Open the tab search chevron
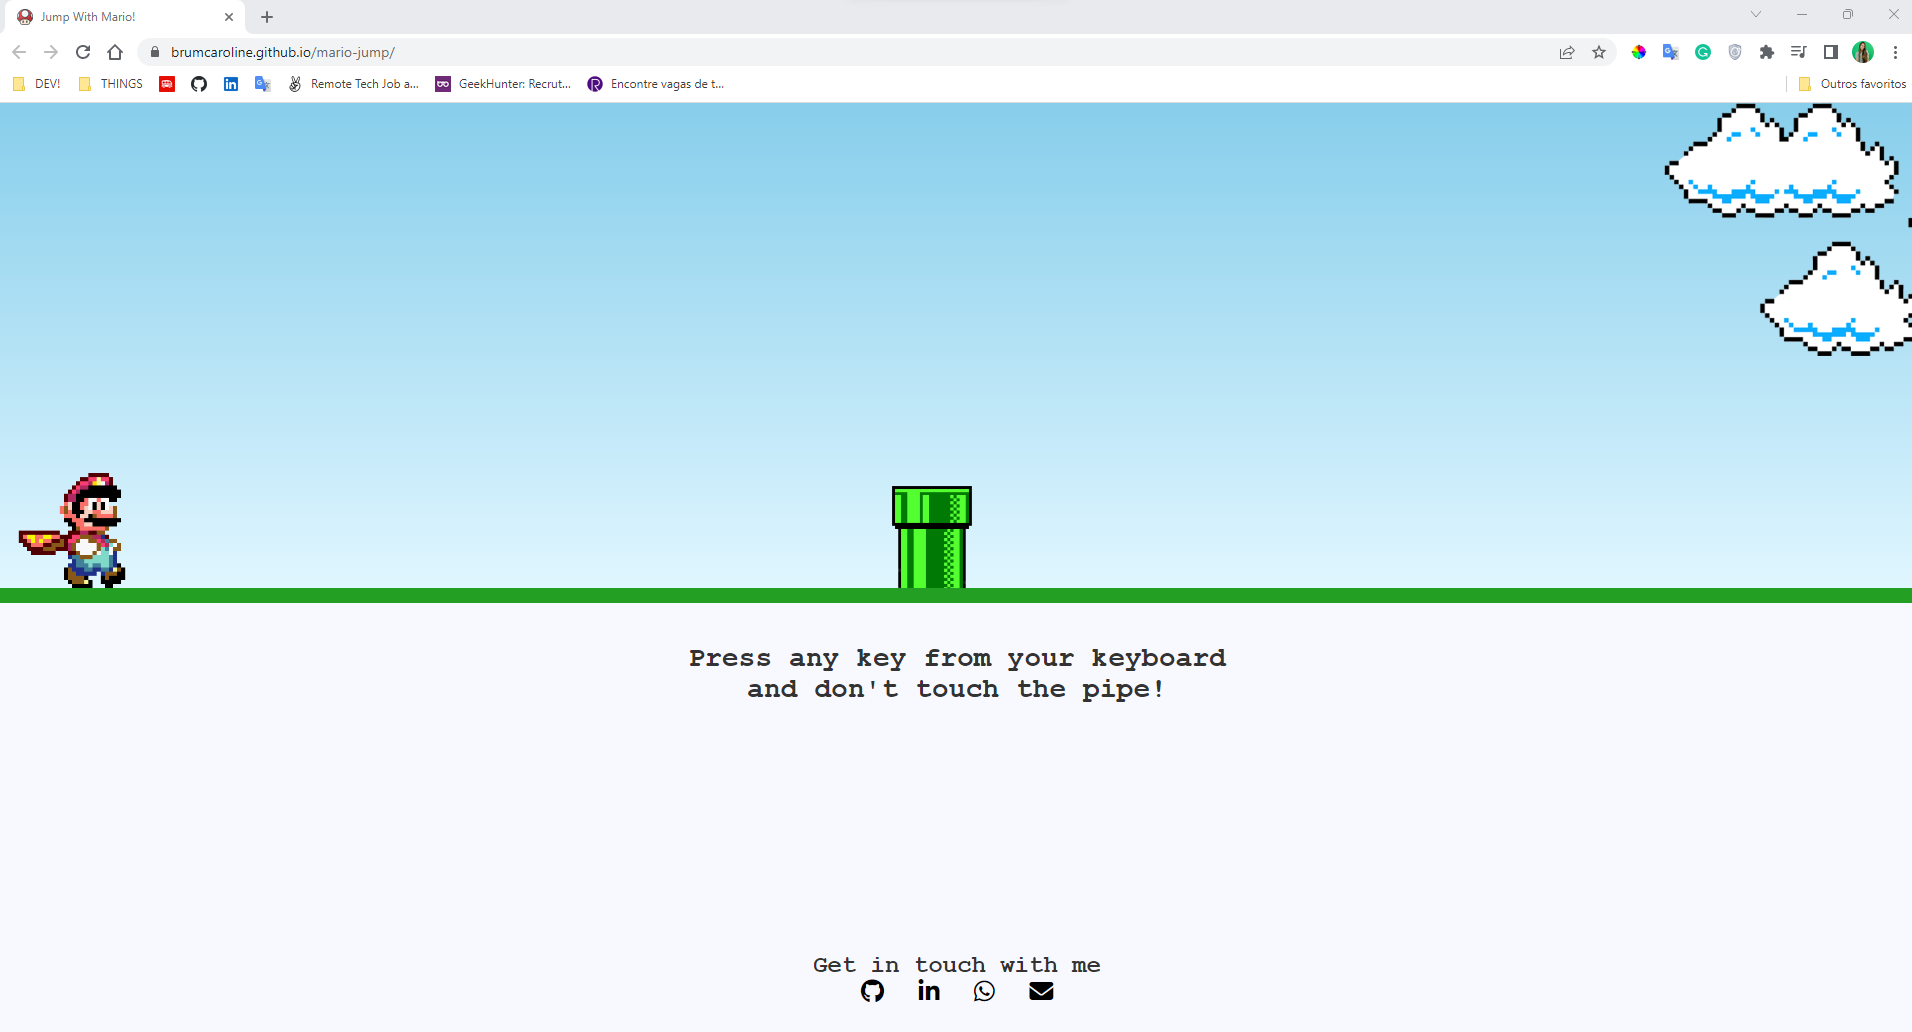This screenshot has height=1032, width=1912. point(1756,14)
